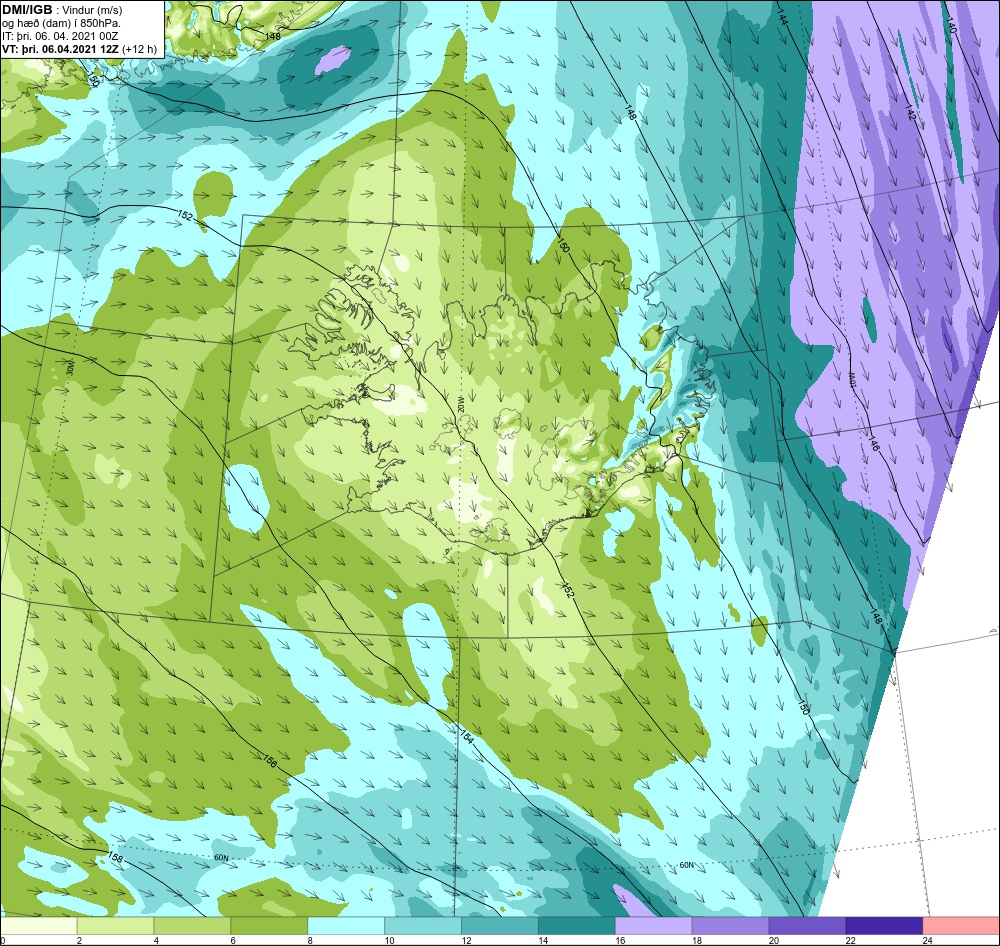The width and height of the screenshot is (1000, 946).
Task: Choose the 6–8 m/s dark green legend swatch
Action: coord(269,926)
